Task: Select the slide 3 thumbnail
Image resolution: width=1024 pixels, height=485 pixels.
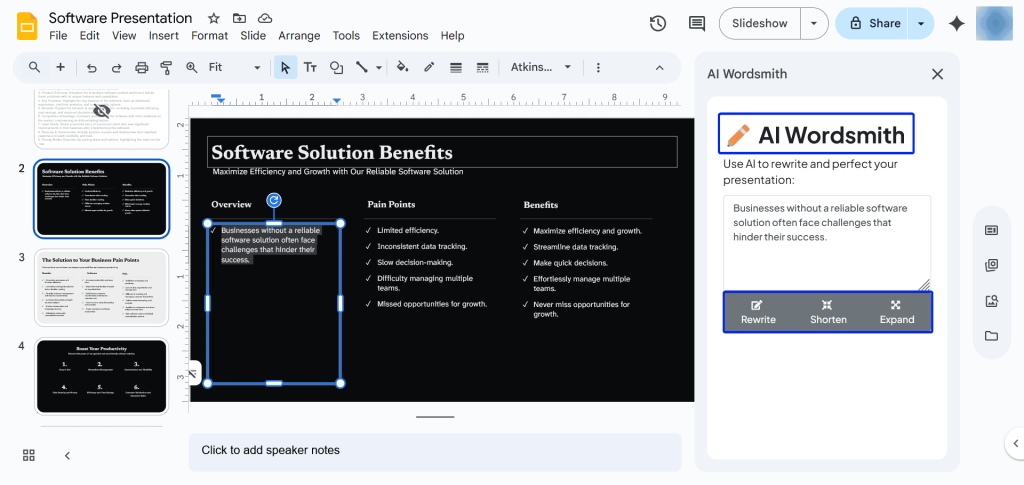Action: click(x=102, y=286)
